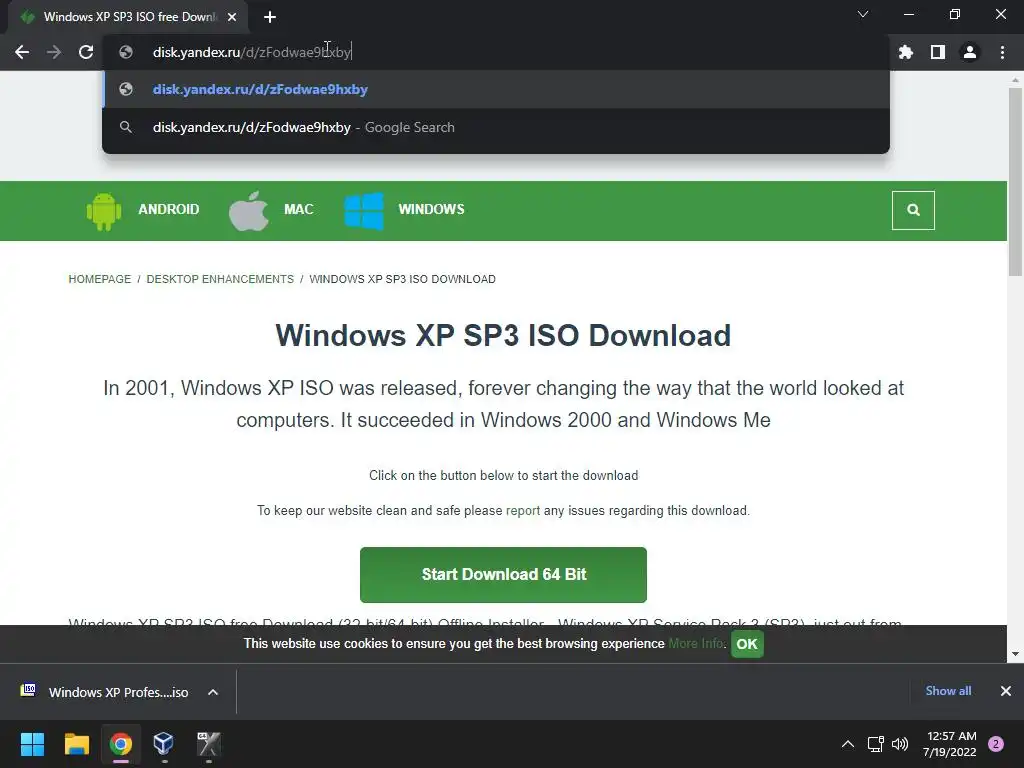Viewport: 1024px width, 768px height.
Task: Expand the tab search chevron
Action: click(x=863, y=14)
